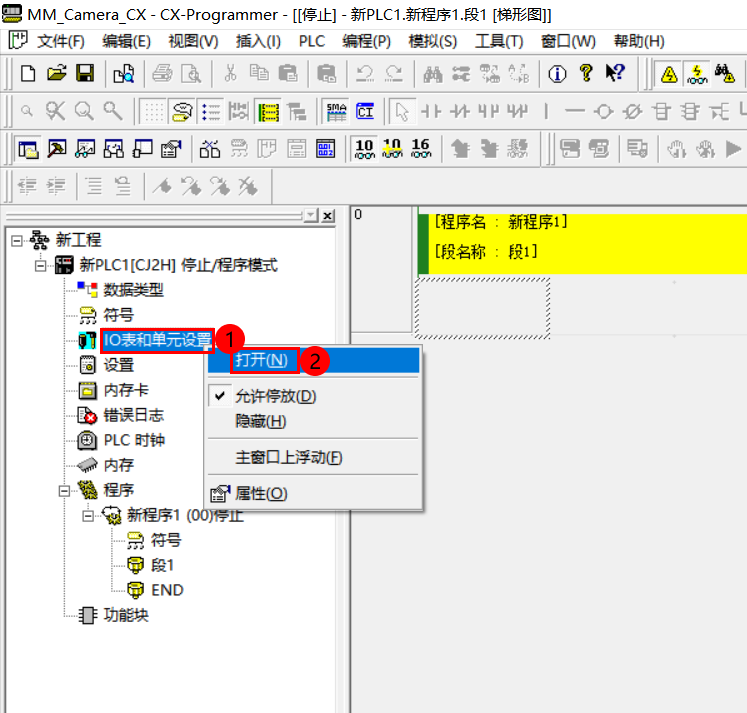Image resolution: width=747 pixels, height=713 pixels.
Task: Collapse the 程序 tree node
Action: [x=64, y=491]
